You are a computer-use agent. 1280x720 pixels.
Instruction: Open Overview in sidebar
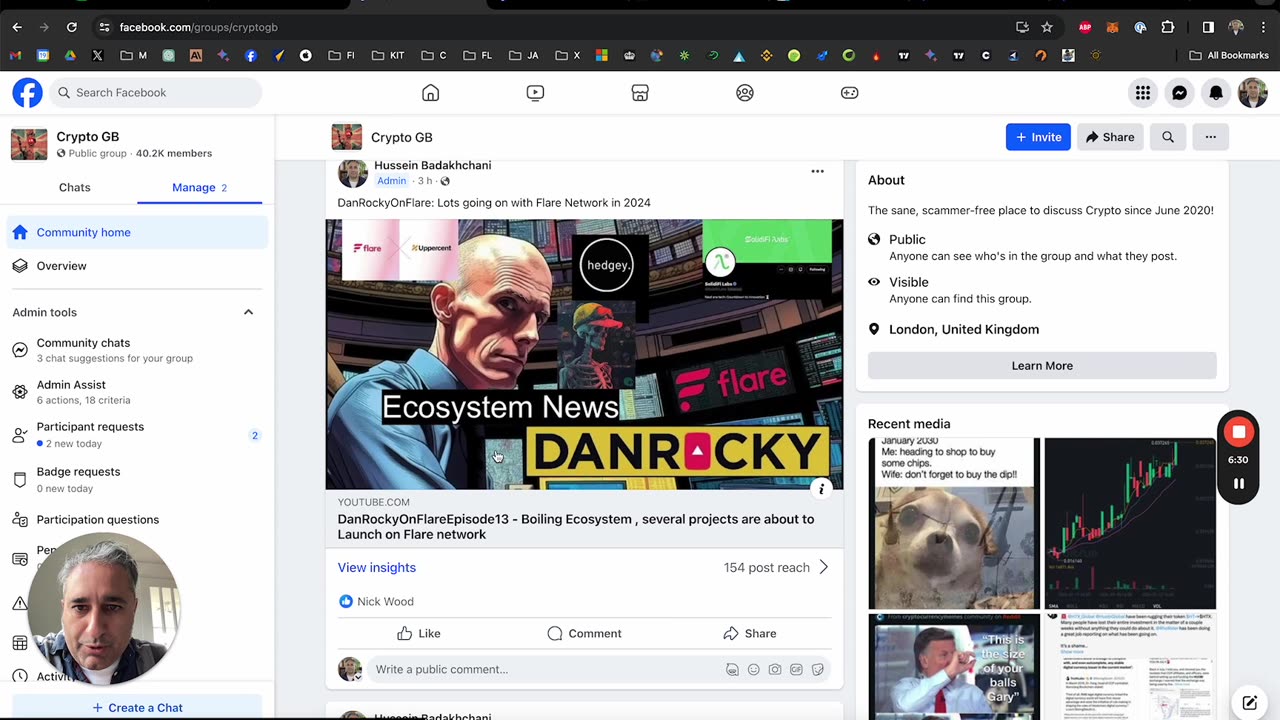[x=137, y=266]
